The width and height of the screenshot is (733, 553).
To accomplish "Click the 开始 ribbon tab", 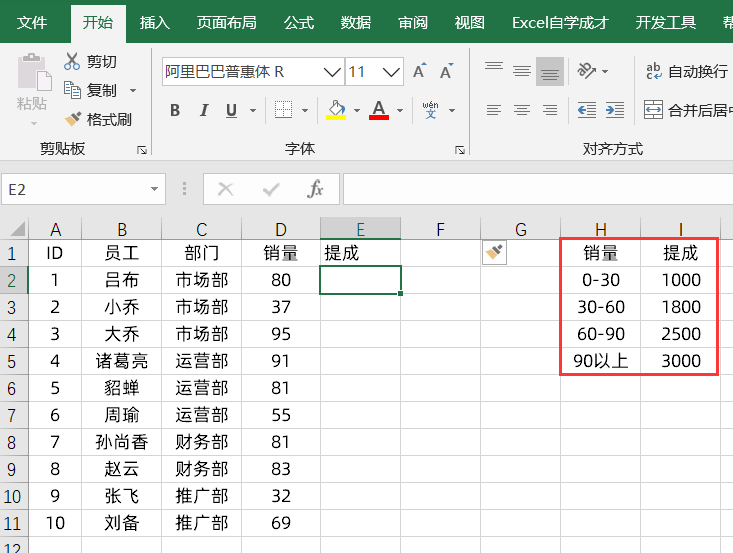I will tap(98, 22).
